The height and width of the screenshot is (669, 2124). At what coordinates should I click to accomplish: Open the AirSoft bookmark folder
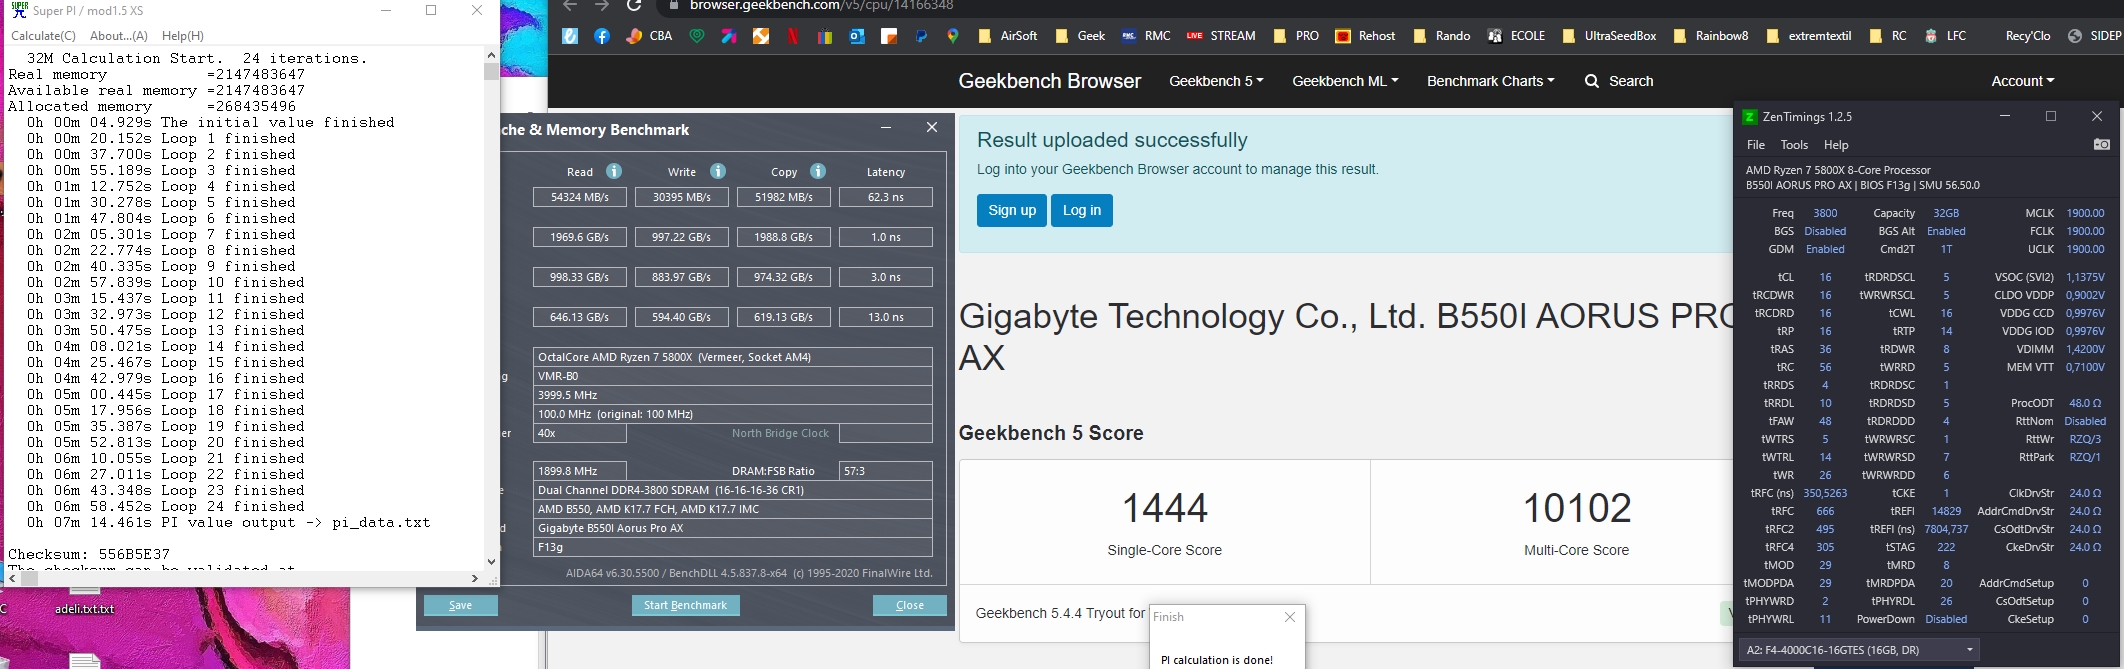pyautogui.click(x=1008, y=36)
